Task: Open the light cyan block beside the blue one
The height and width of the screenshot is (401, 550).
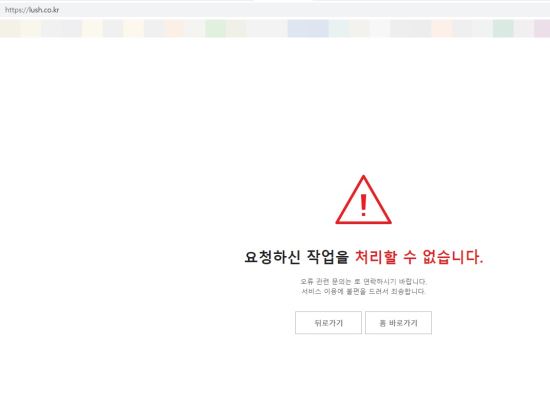Action: (339, 28)
